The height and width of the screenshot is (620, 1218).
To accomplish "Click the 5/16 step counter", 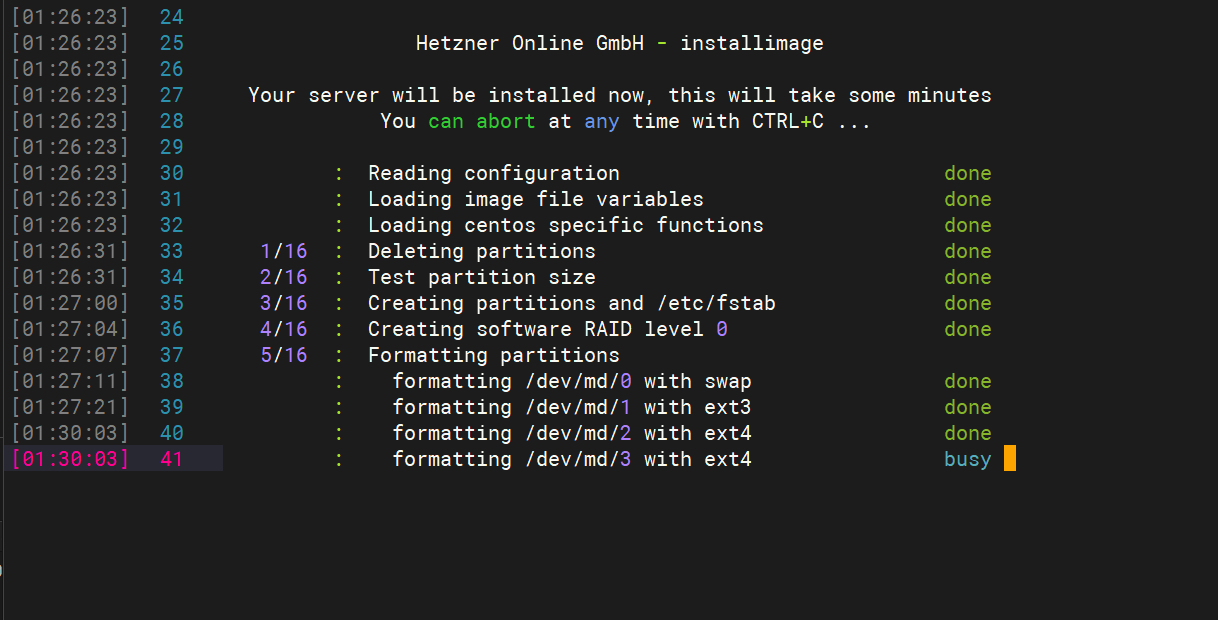I will (283, 355).
